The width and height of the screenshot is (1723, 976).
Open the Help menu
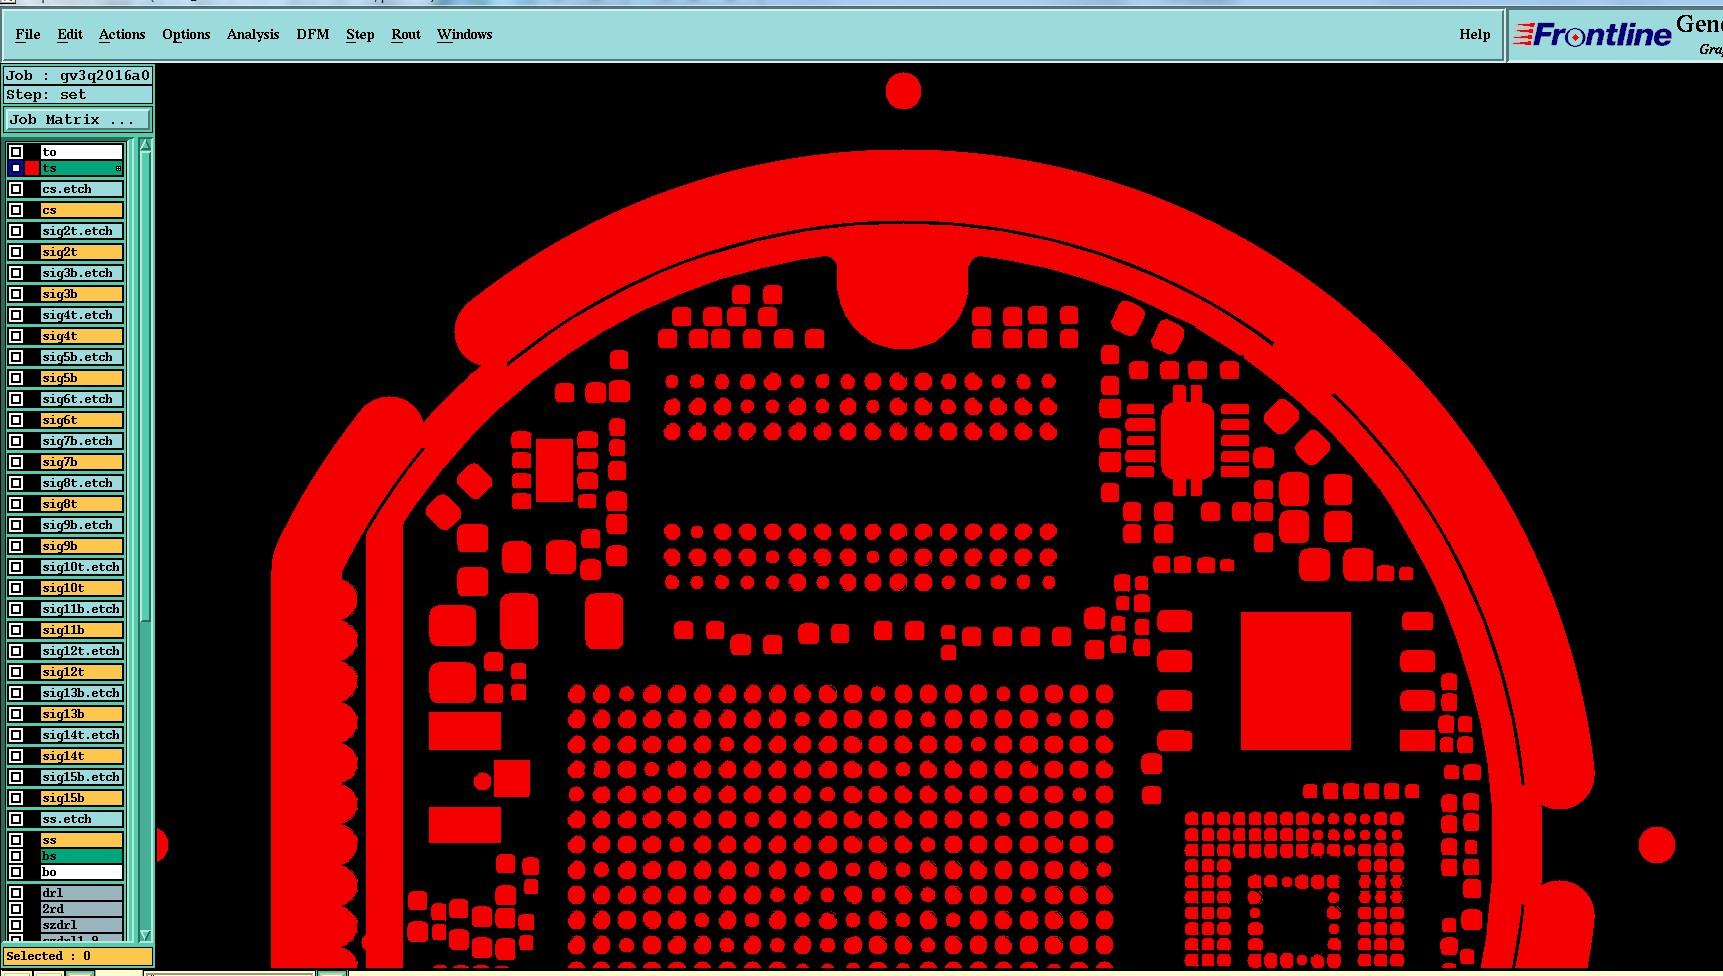[1474, 34]
